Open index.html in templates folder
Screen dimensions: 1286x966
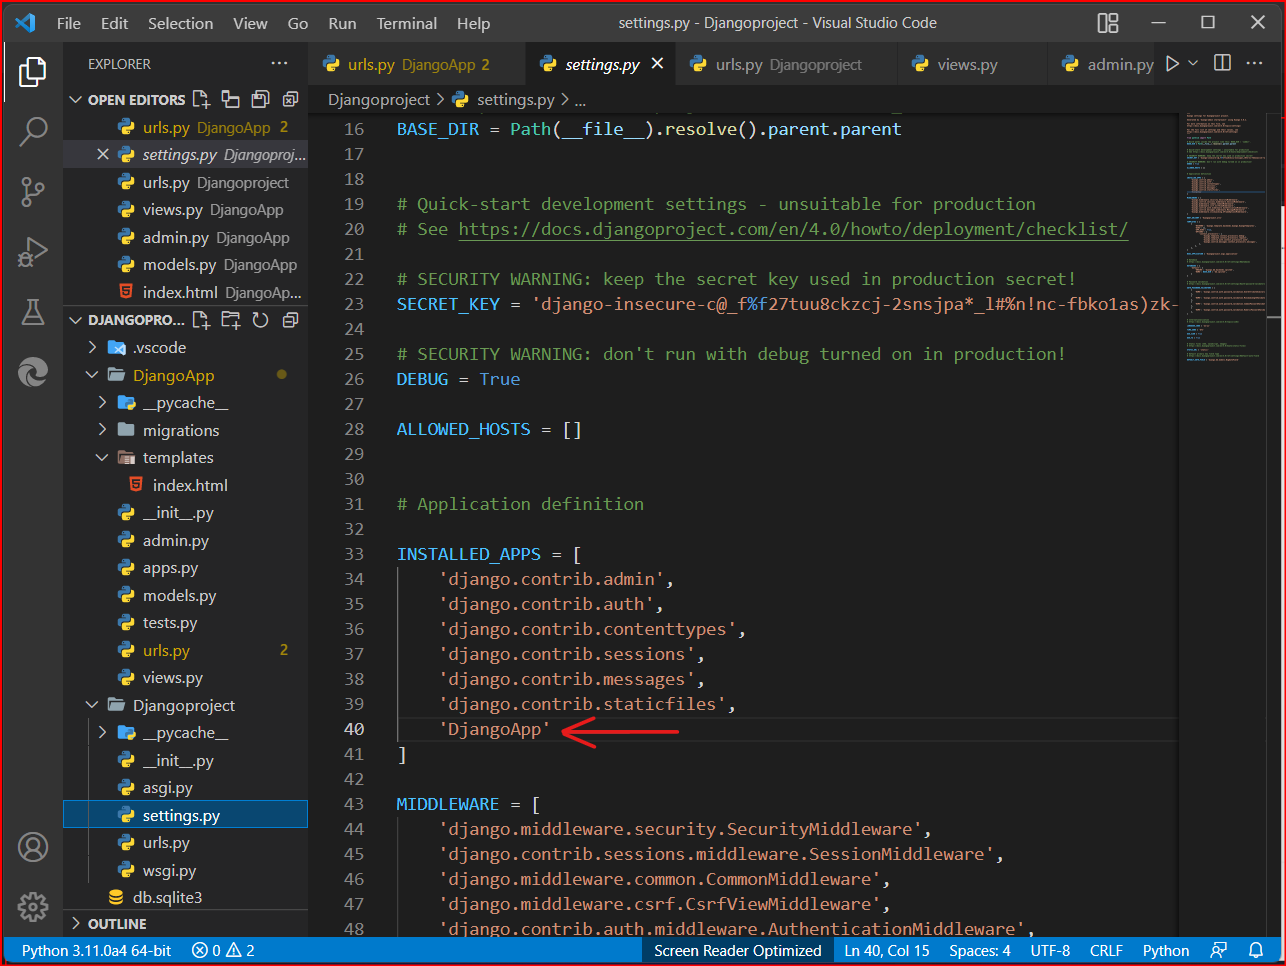(x=190, y=485)
